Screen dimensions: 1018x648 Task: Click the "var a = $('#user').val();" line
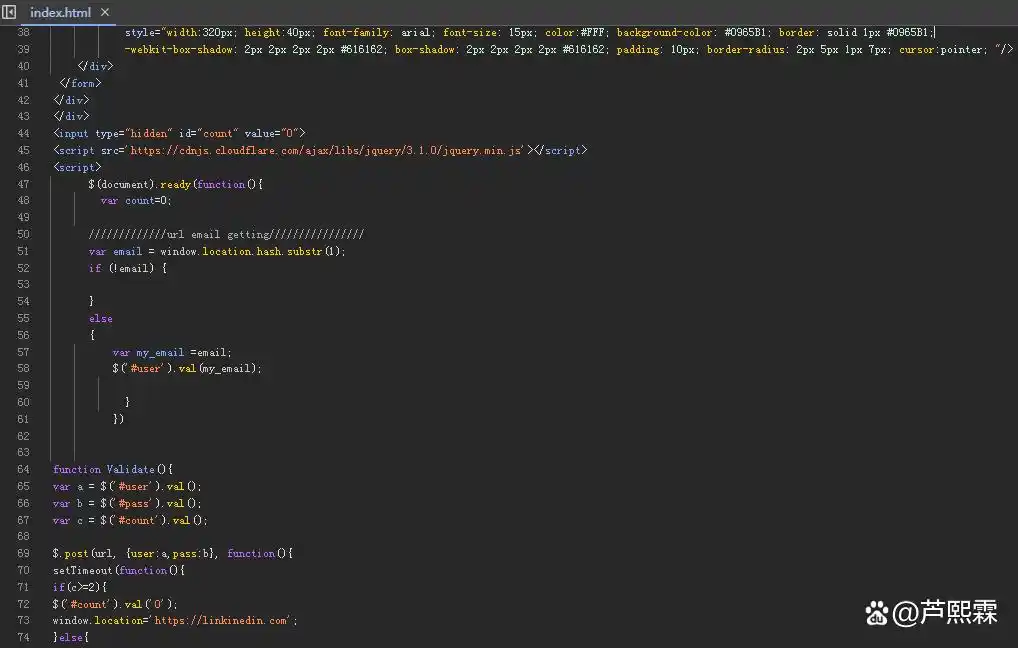(127, 486)
